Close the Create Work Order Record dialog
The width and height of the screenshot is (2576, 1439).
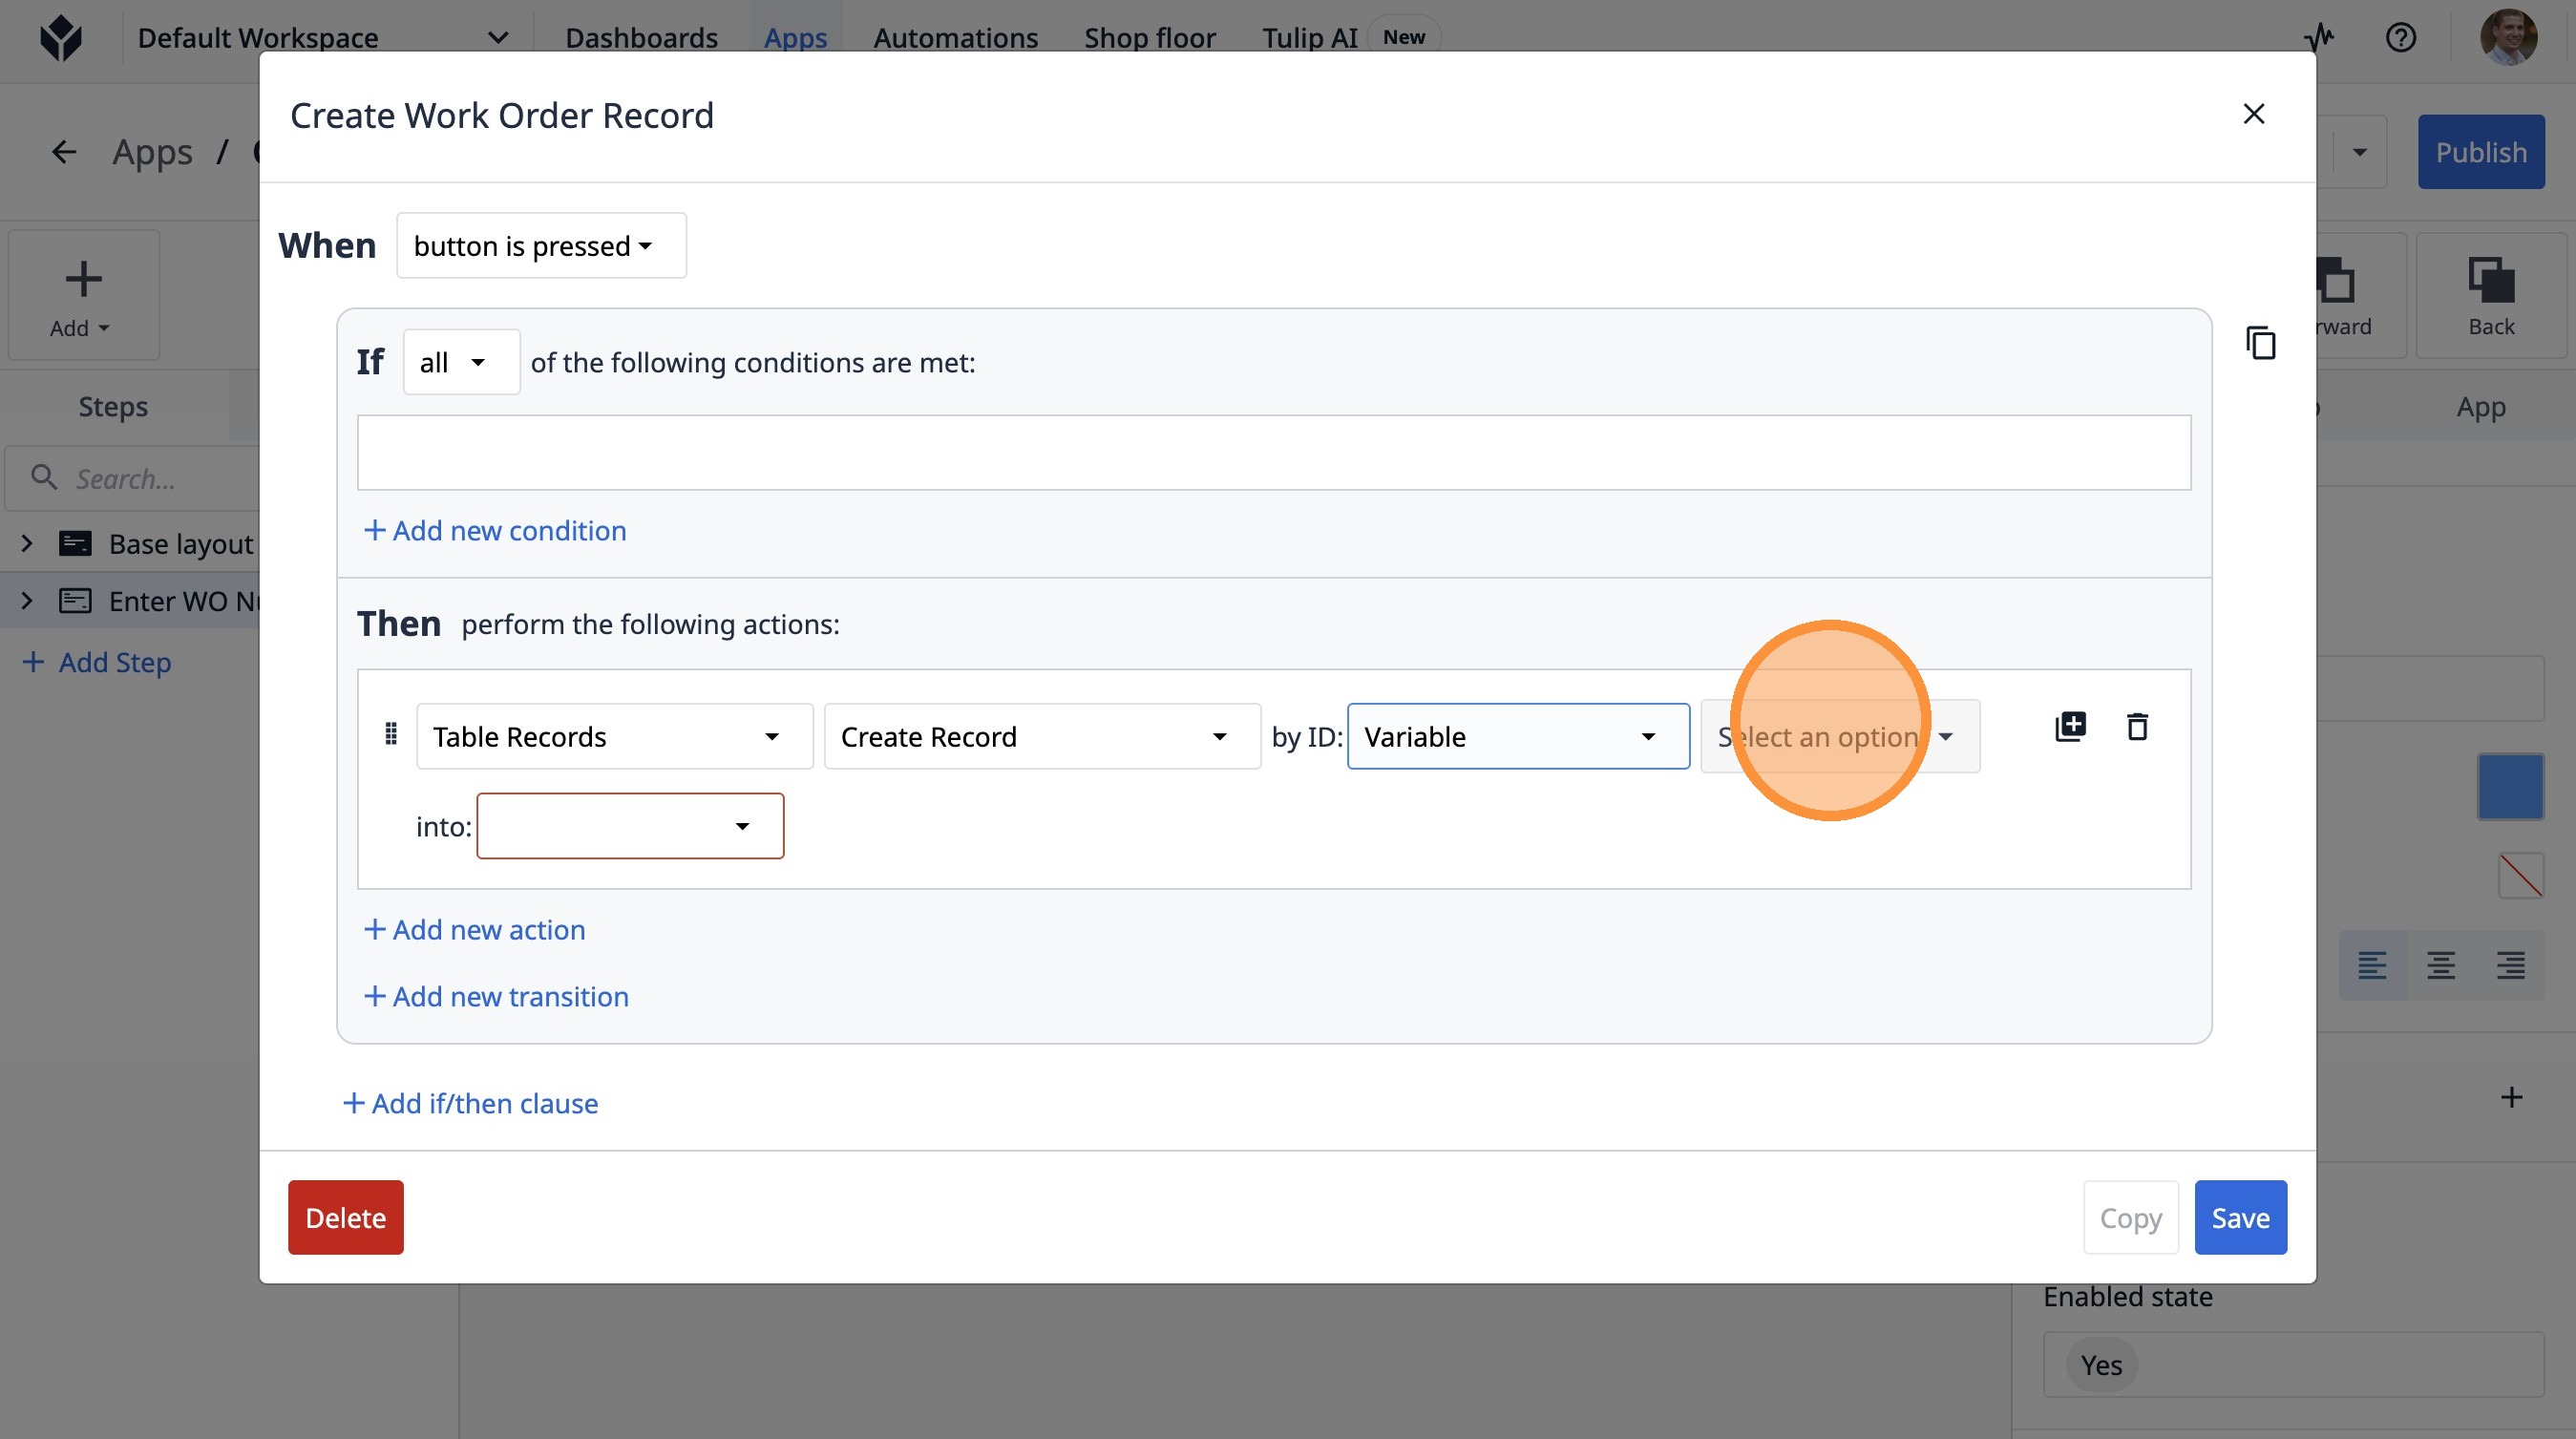[x=2253, y=114]
